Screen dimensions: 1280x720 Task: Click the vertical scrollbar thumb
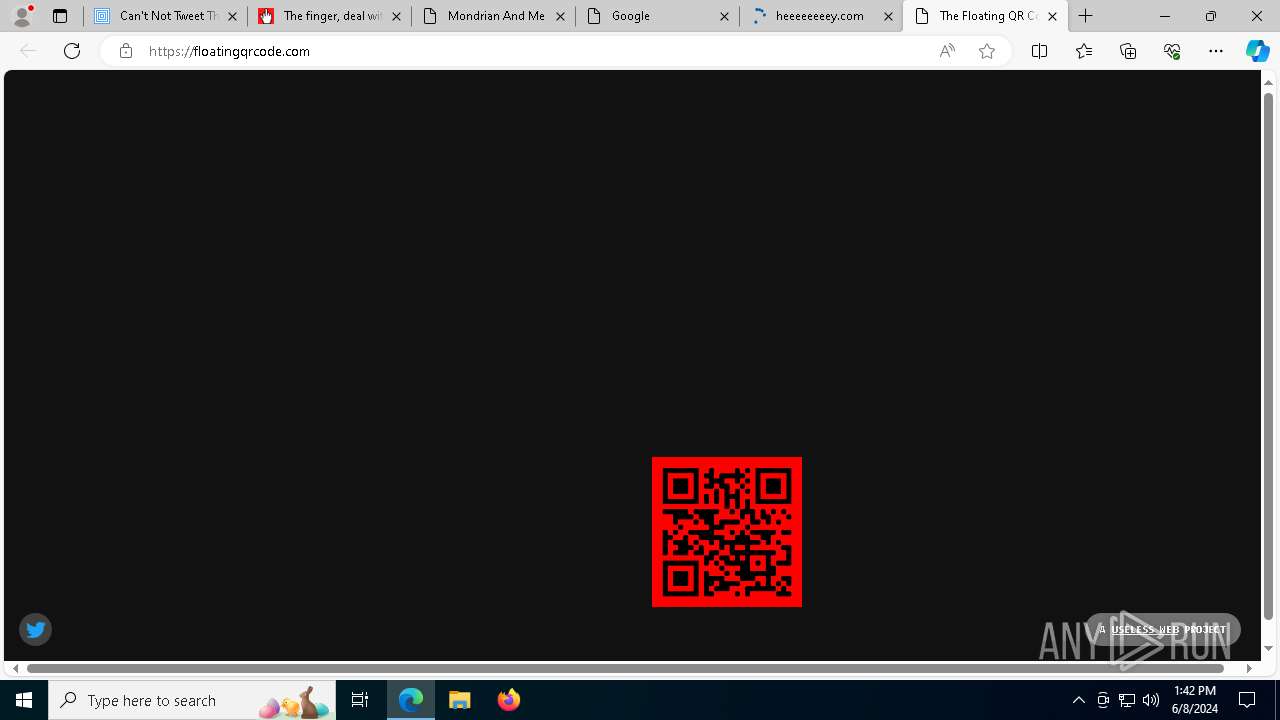[x=1268, y=357]
